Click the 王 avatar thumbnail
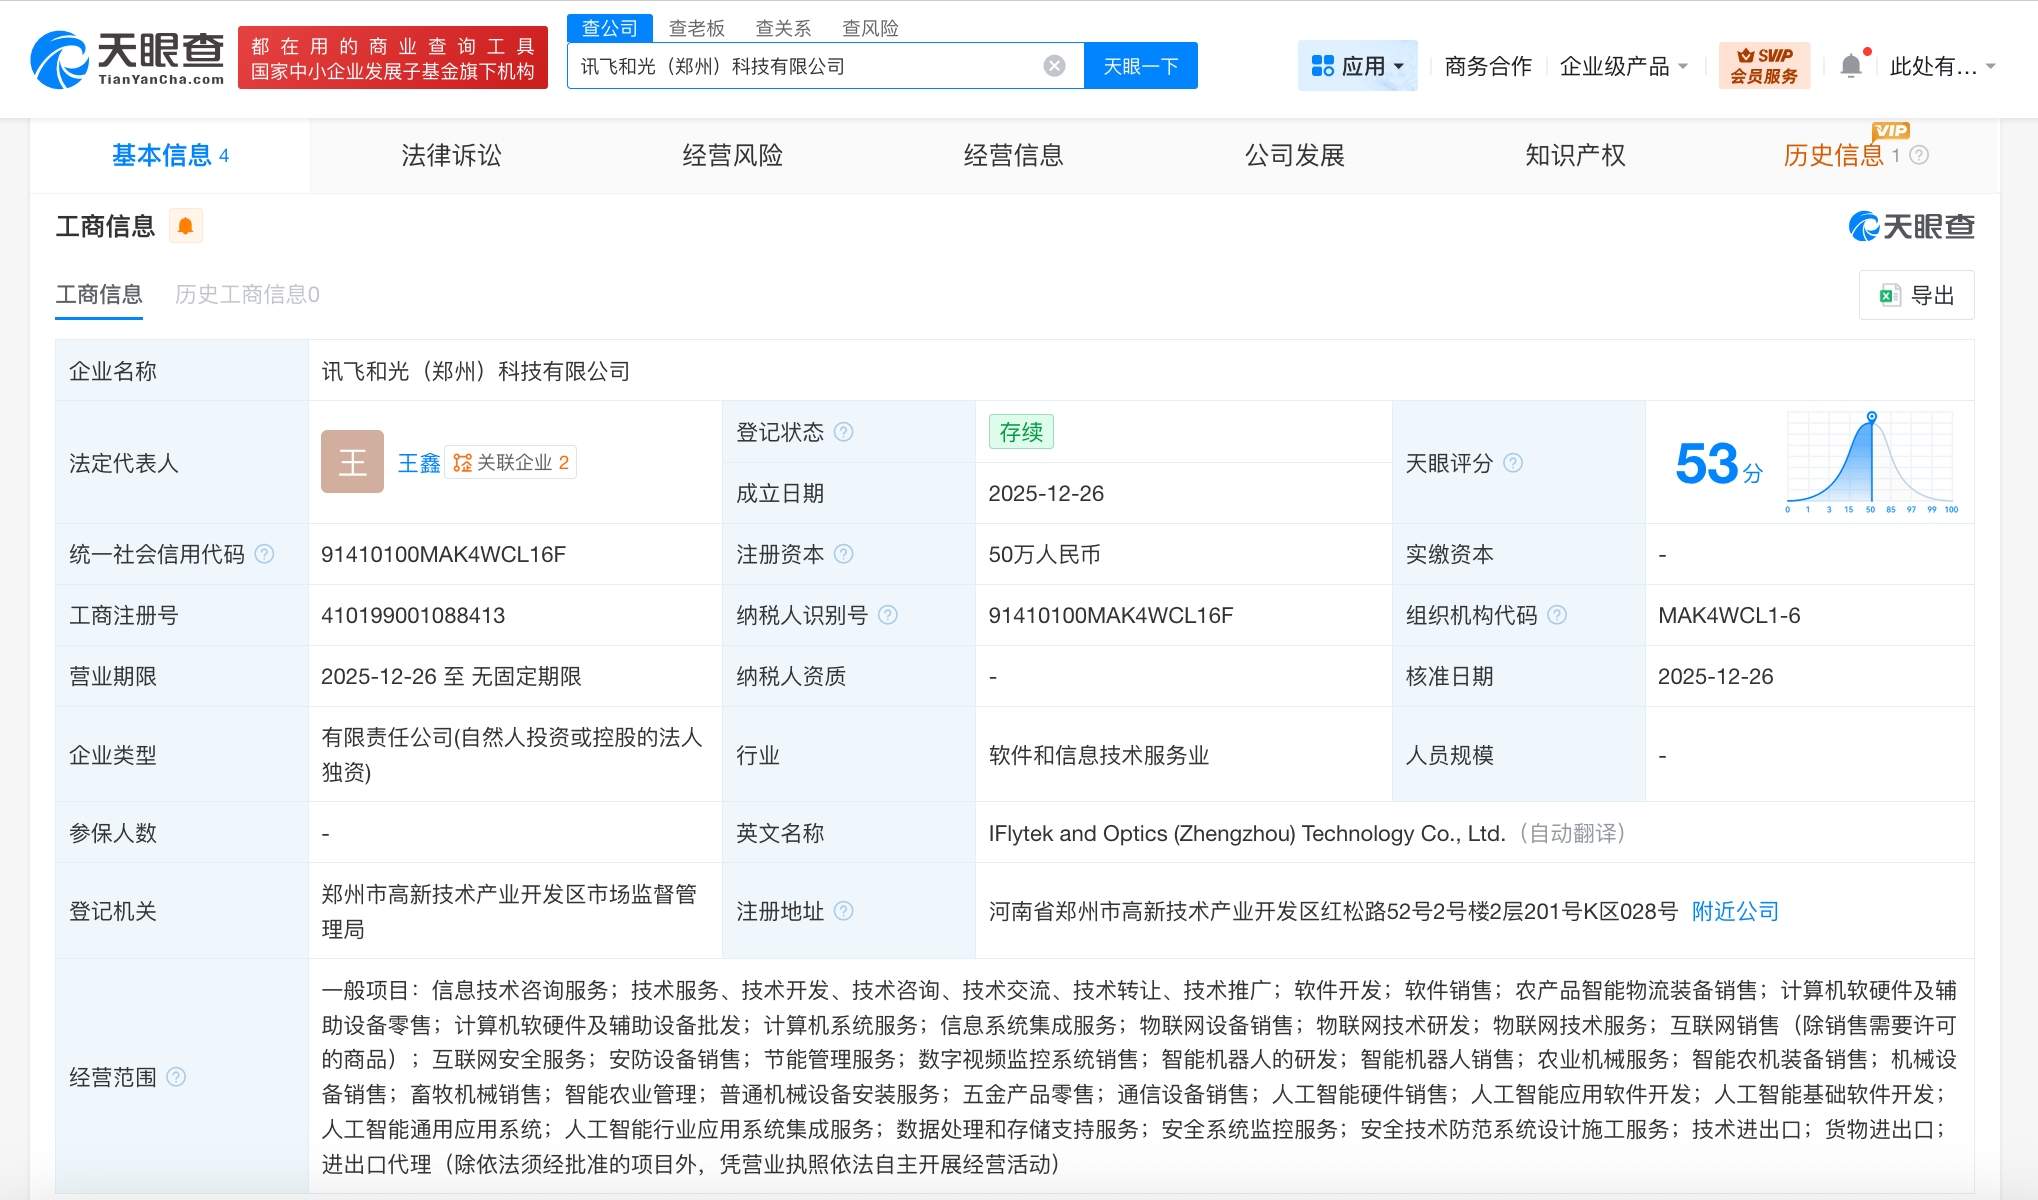The image size is (2038, 1200). (352, 462)
